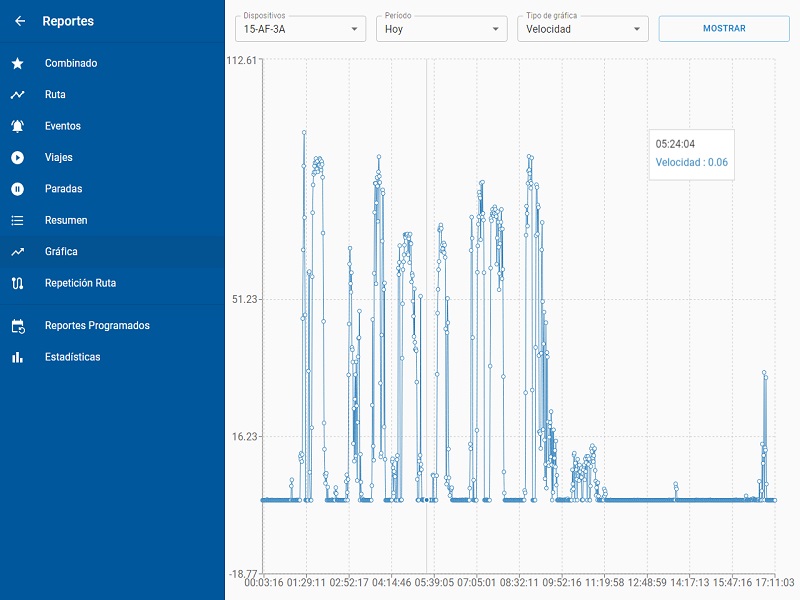This screenshot has height=600, width=800.
Task: Open the Viajes report page
Action: coord(59,158)
